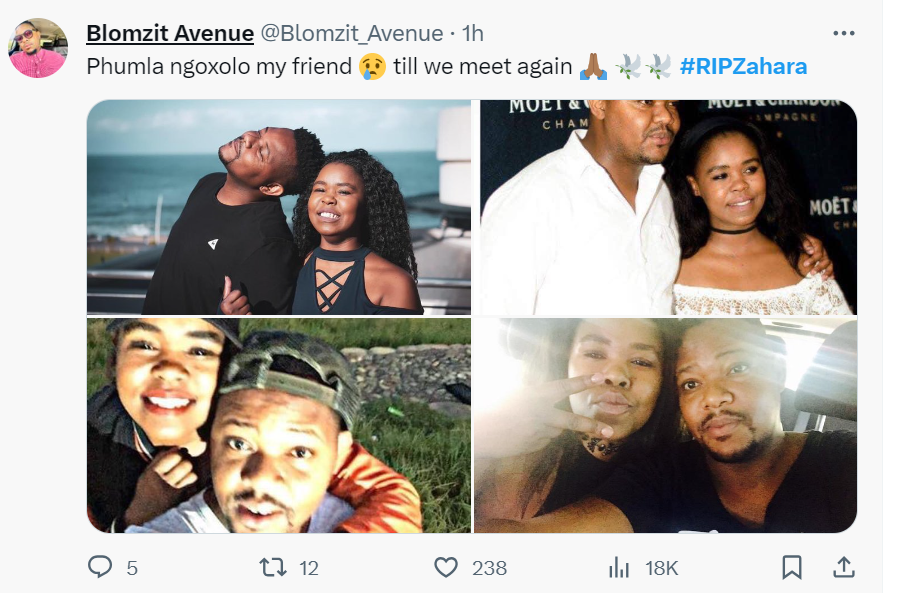This screenshot has width=914, height=593.
Task: Open view analytics bar chart icon
Action: coord(620,568)
